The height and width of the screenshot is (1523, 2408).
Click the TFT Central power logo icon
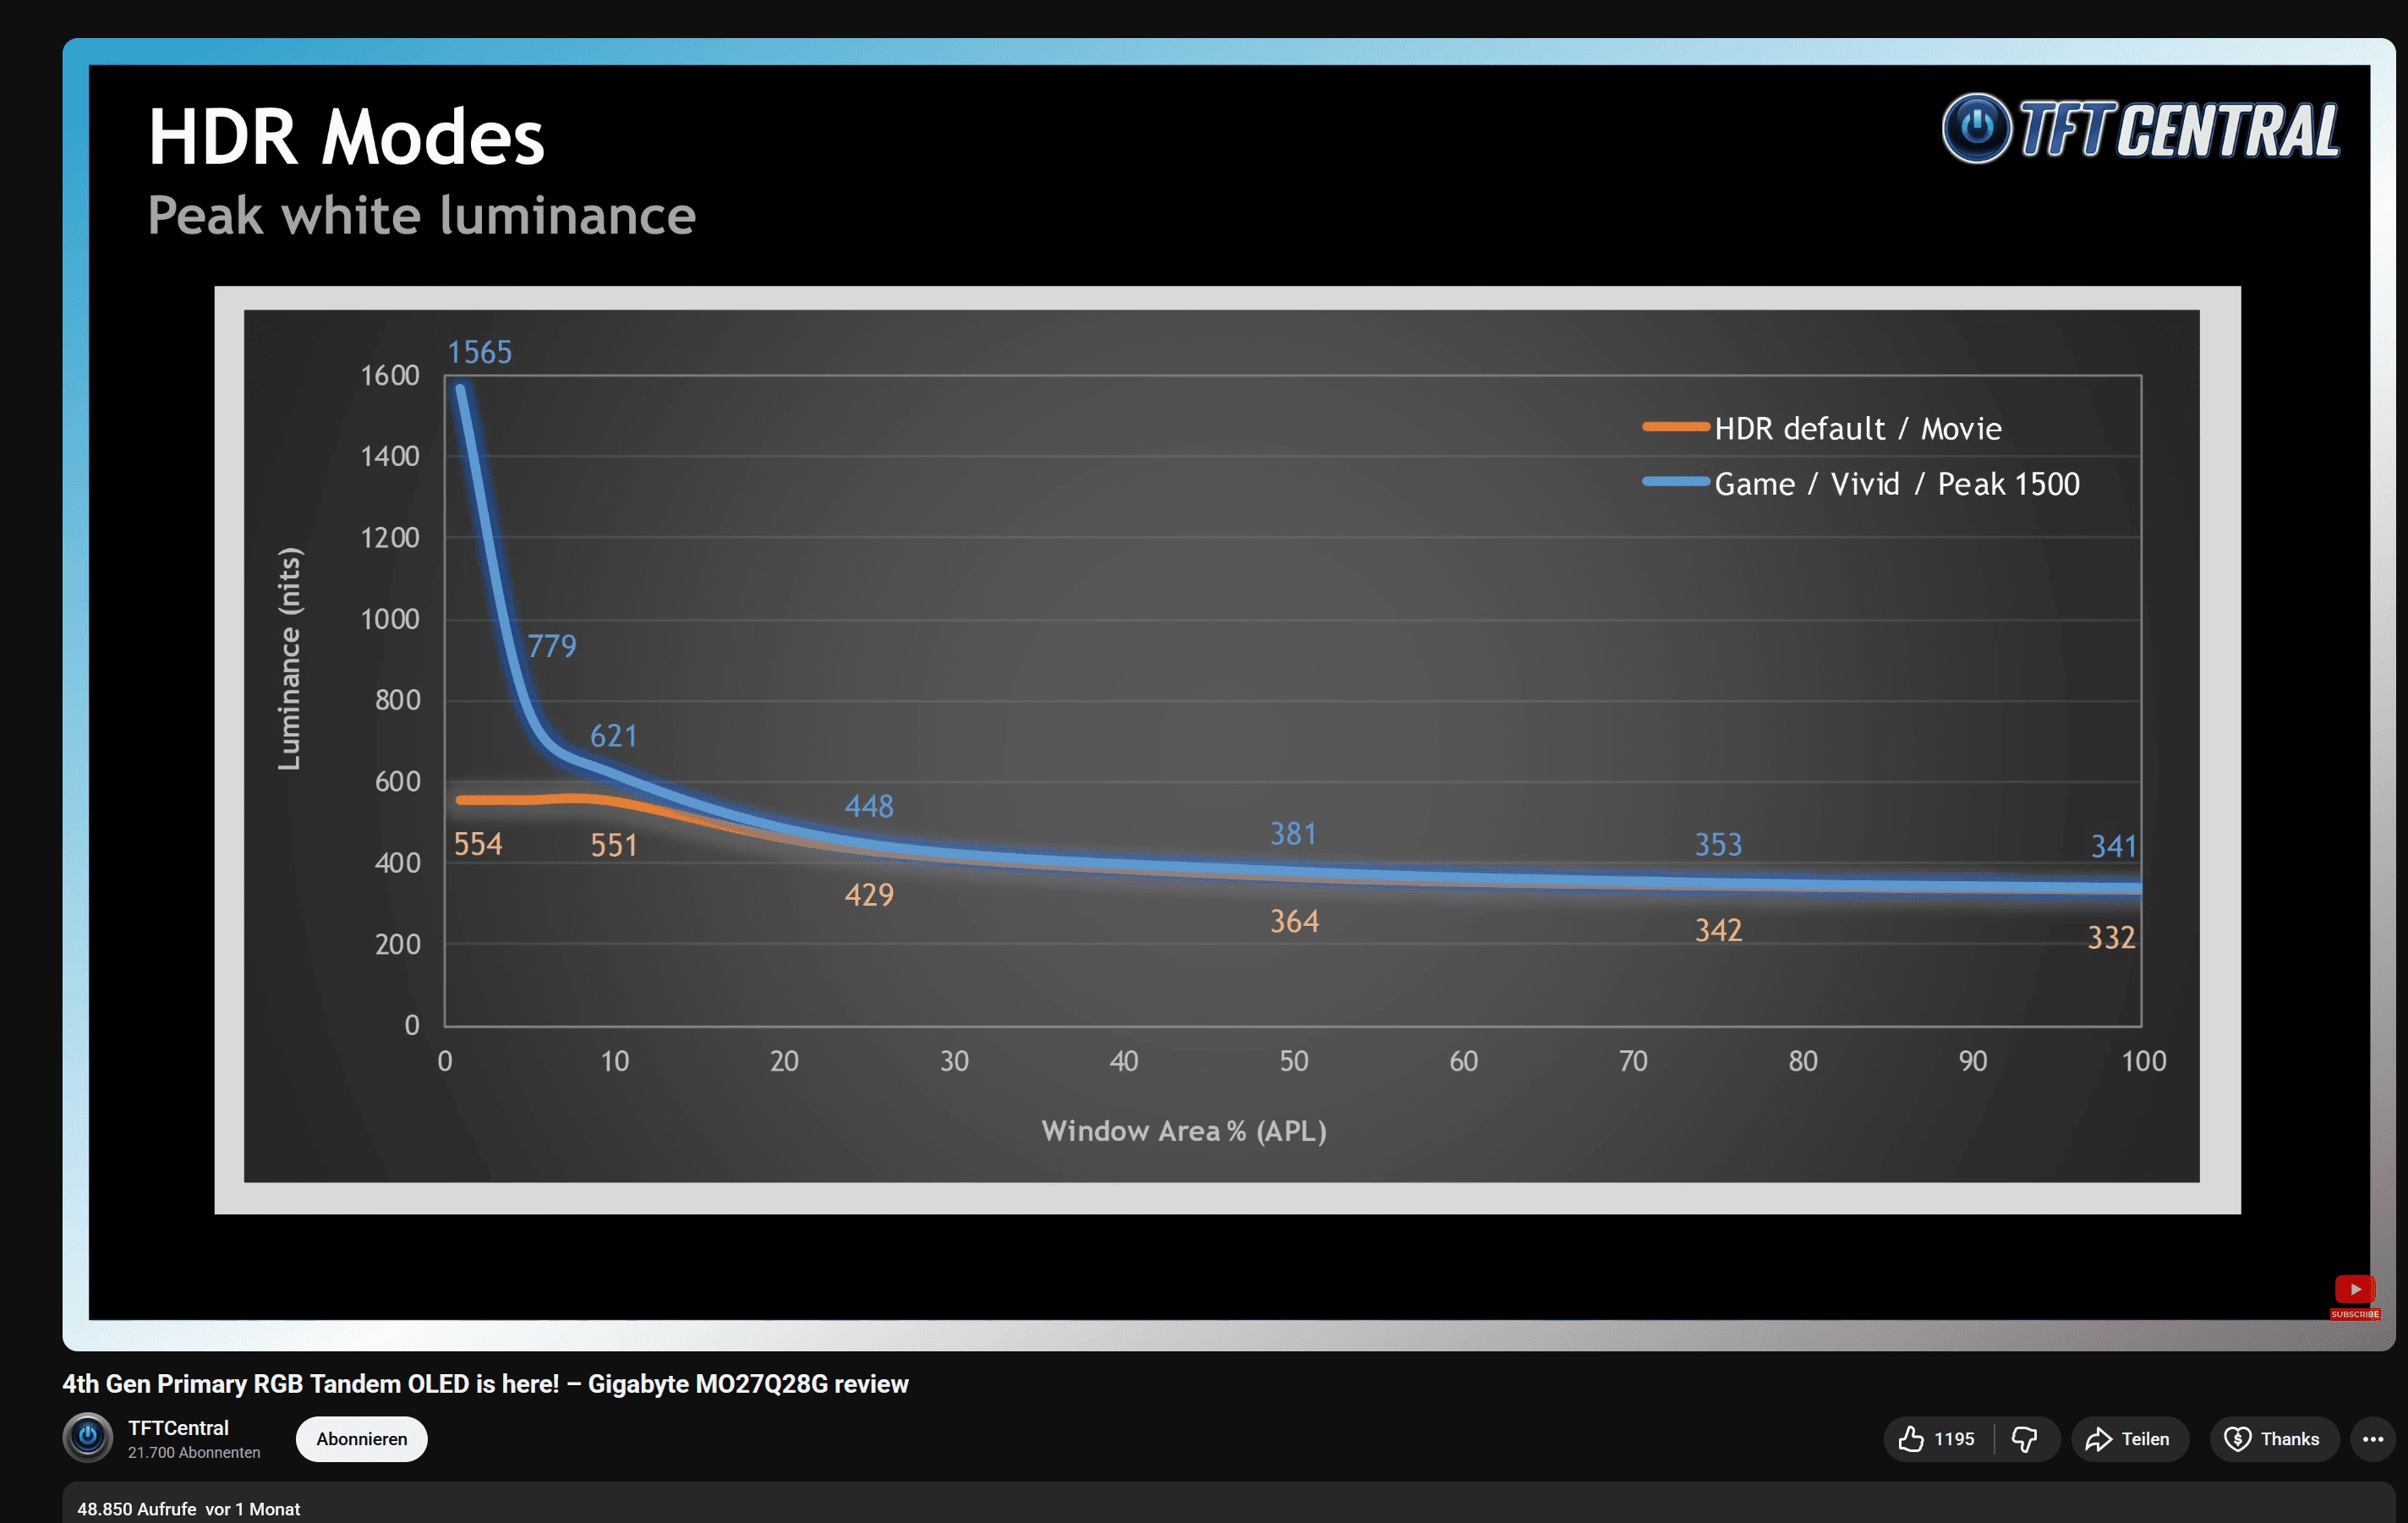(1975, 128)
